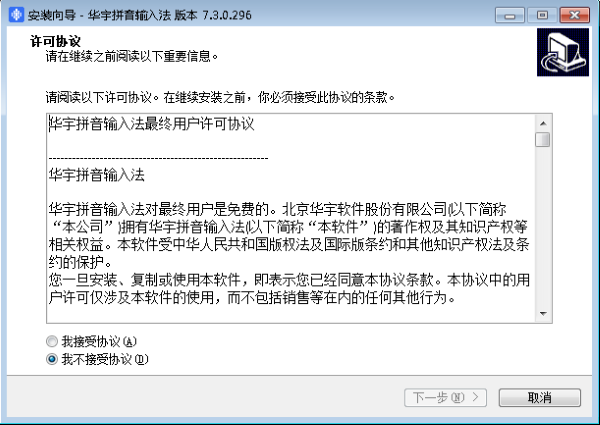Image resolution: width=600 pixels, height=425 pixels.
Task: Click the dashed separator line in the license text
Action: click(158, 158)
